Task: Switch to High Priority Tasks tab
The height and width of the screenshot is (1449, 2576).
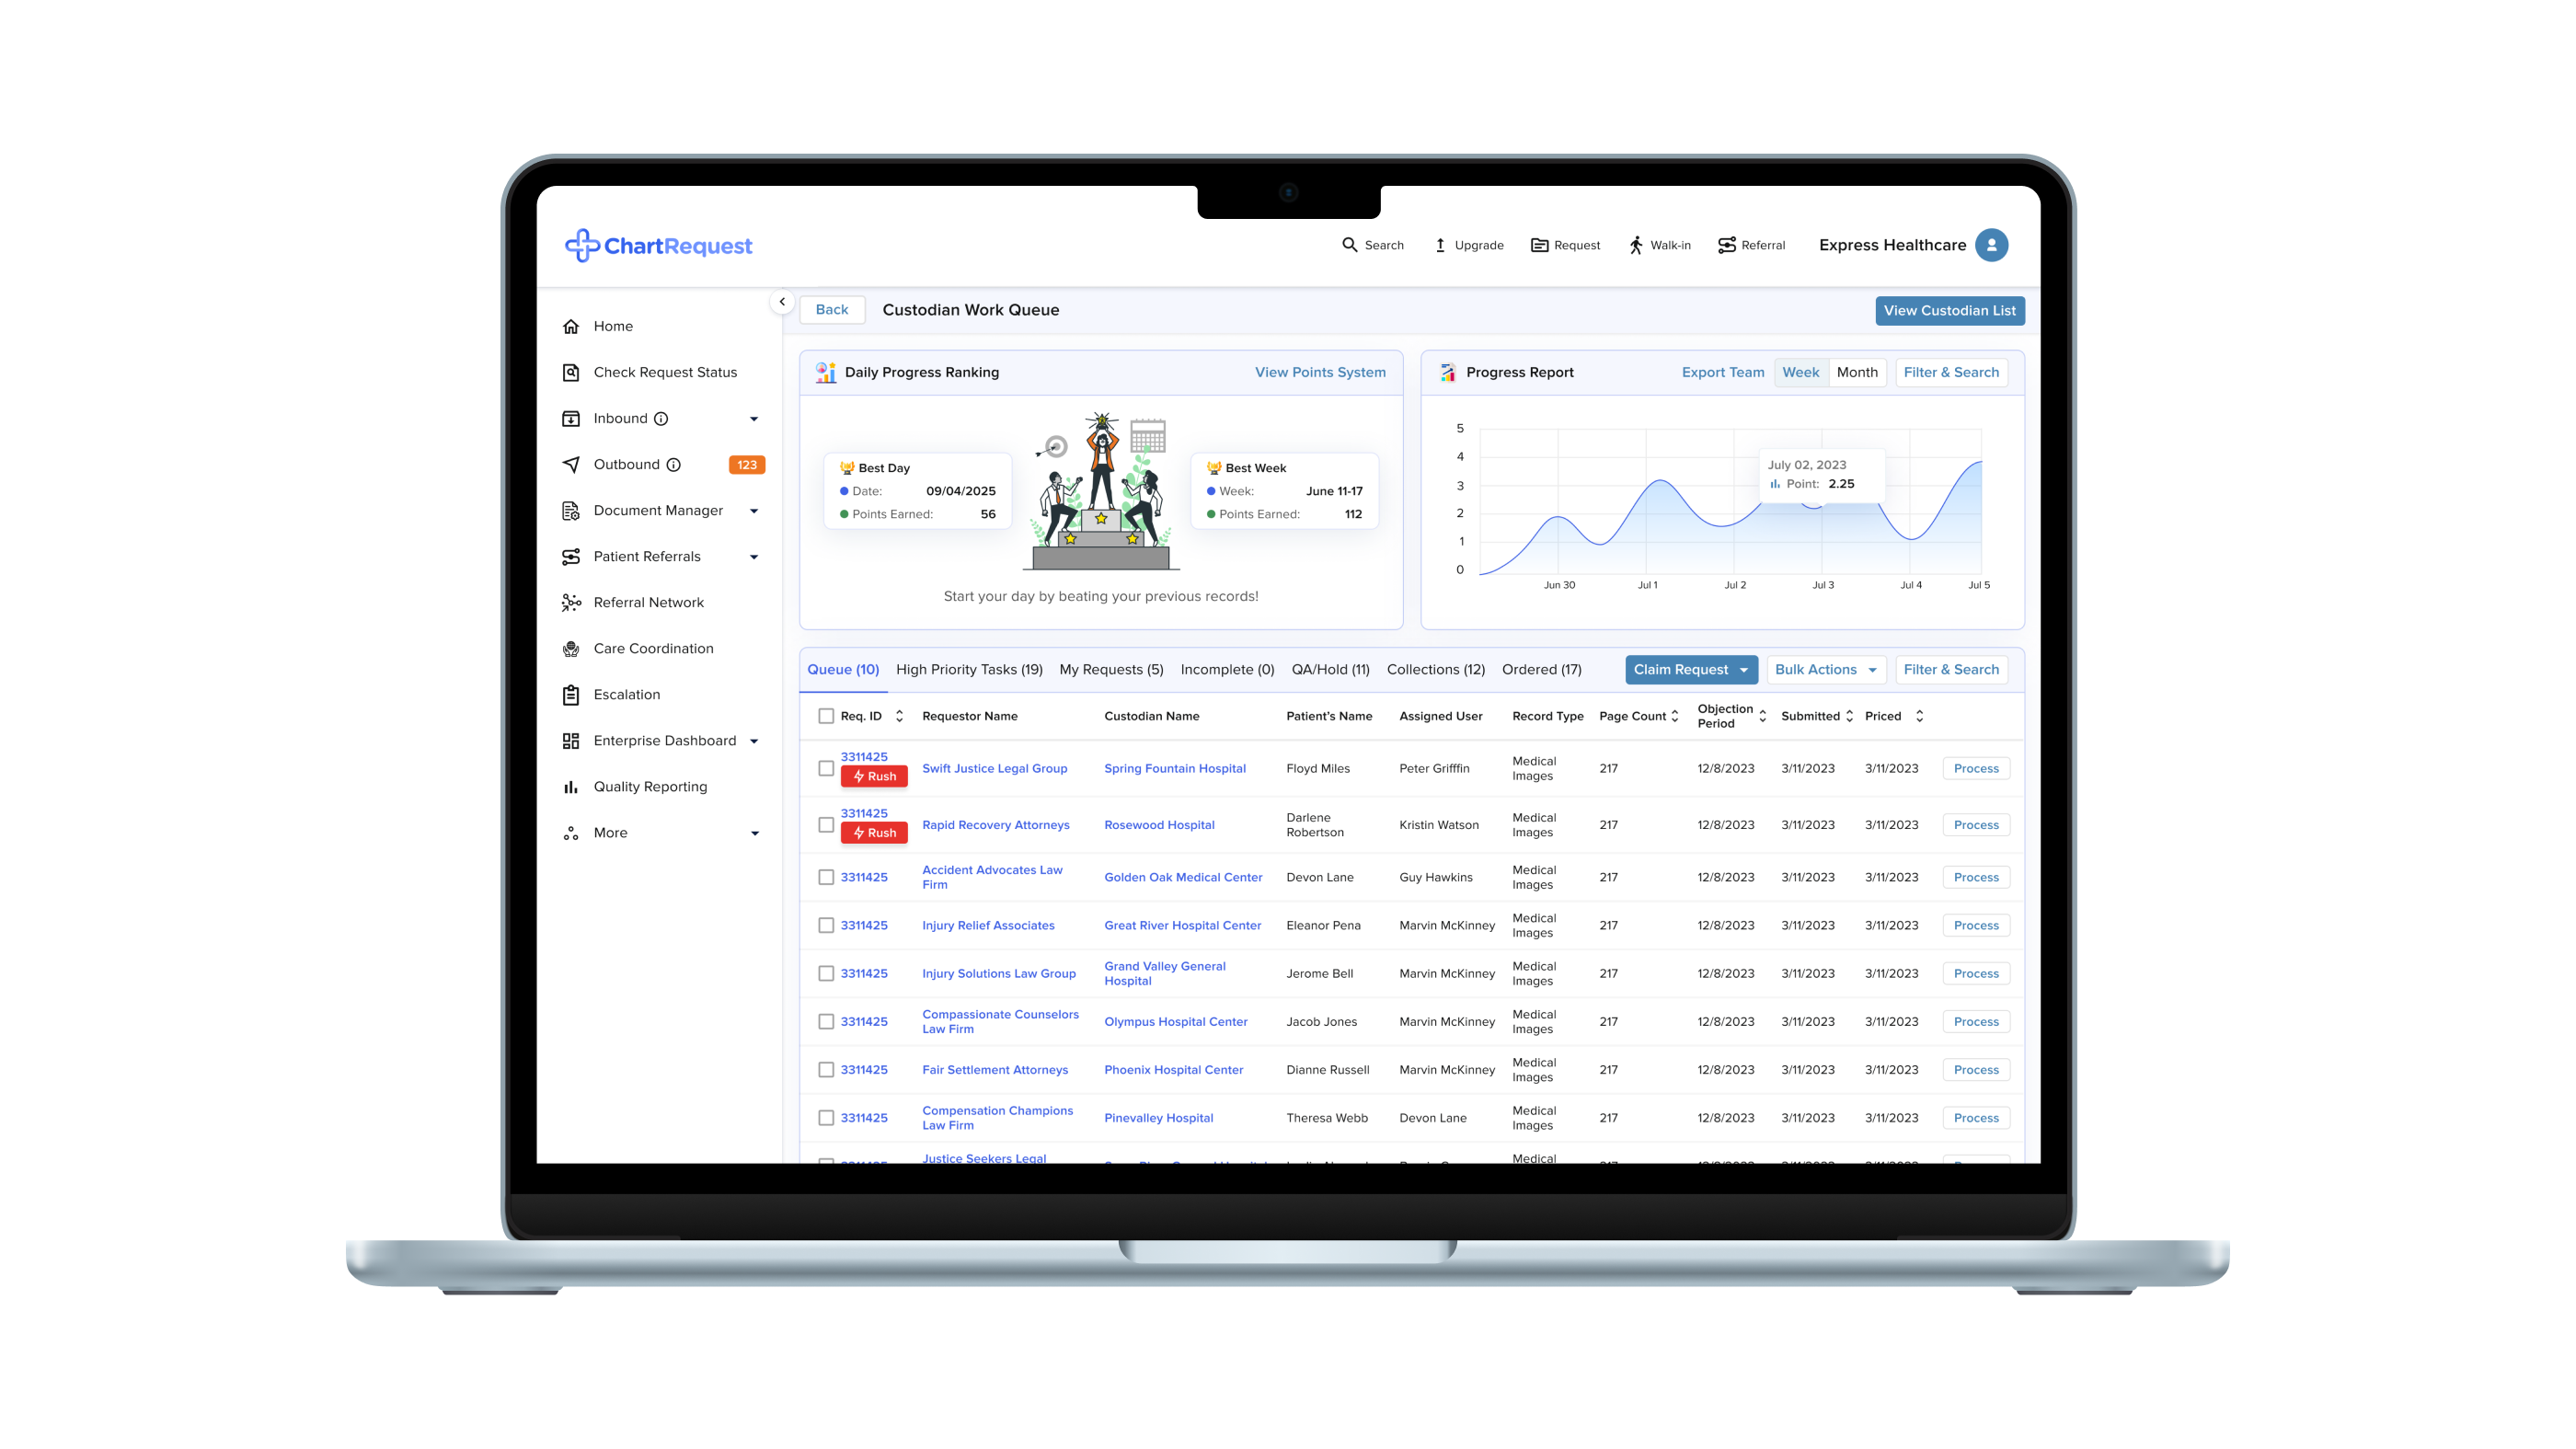Action: pos(969,670)
